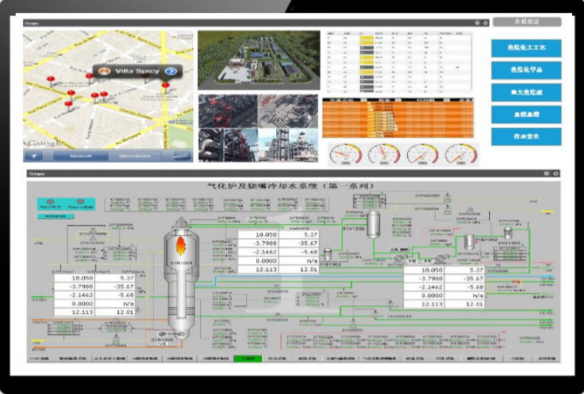Select the Directions tab in map toolbar
The width and height of the screenshot is (584, 394).
click(x=135, y=156)
